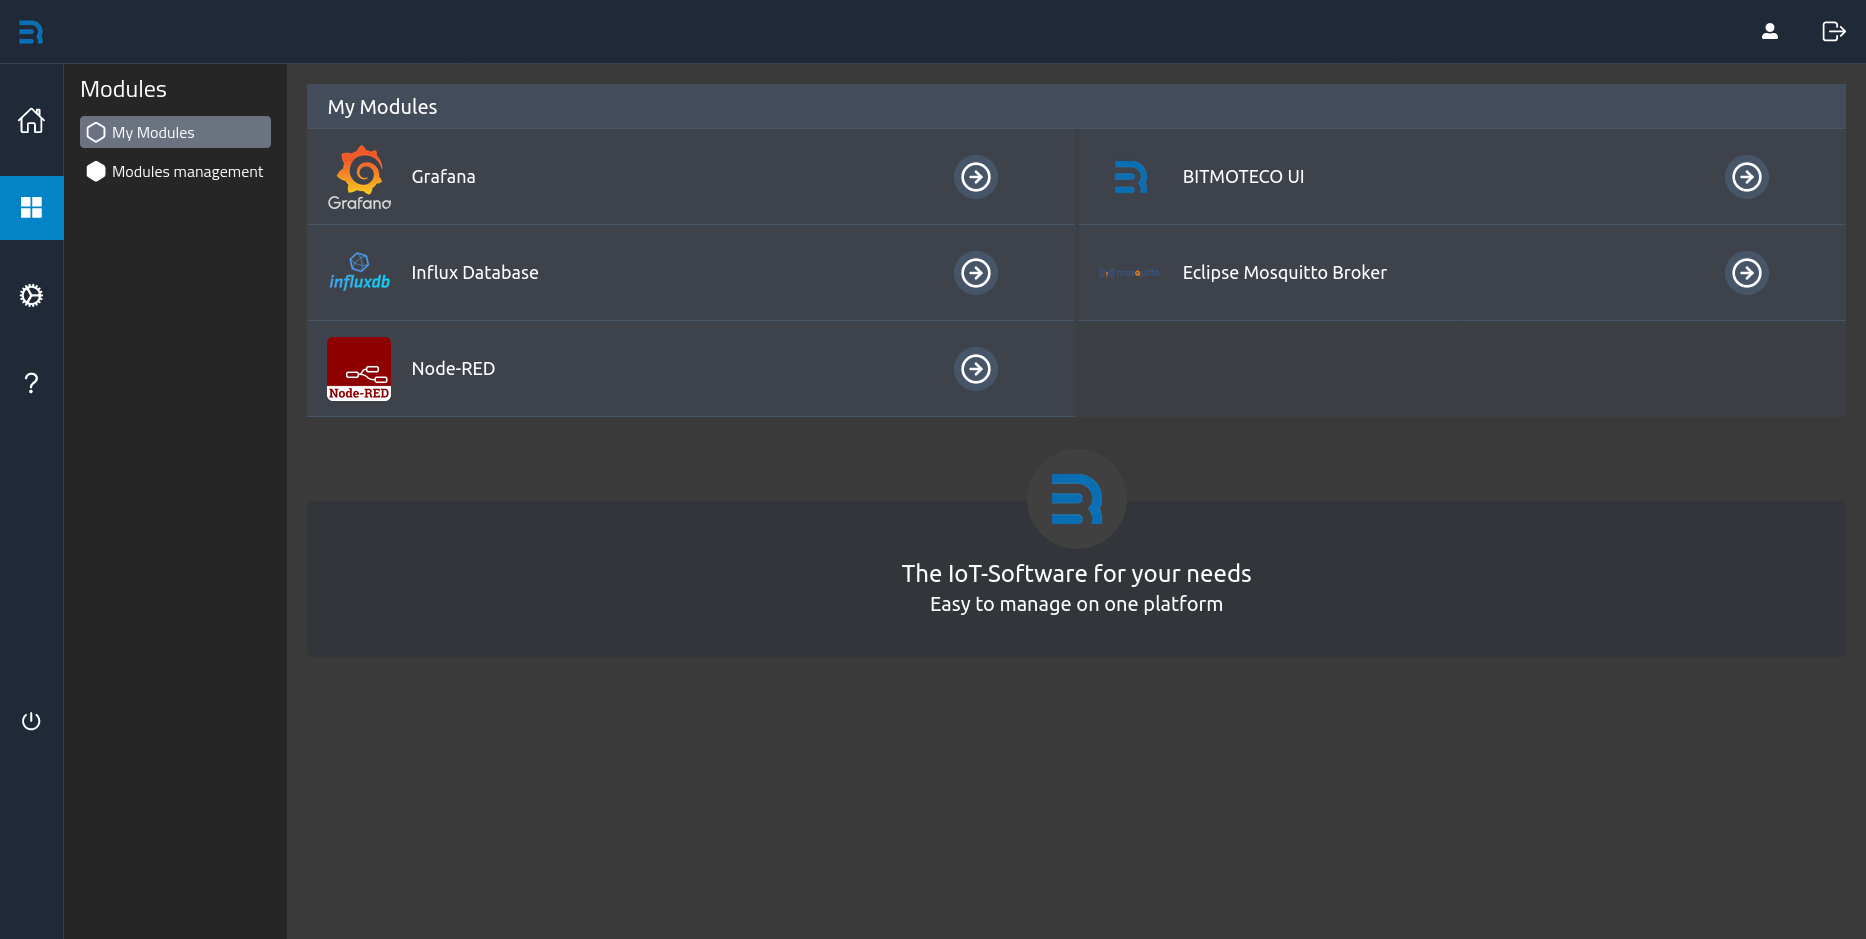Open BITMOTECO UI with its arrow button
The width and height of the screenshot is (1866, 939).
click(x=1747, y=177)
